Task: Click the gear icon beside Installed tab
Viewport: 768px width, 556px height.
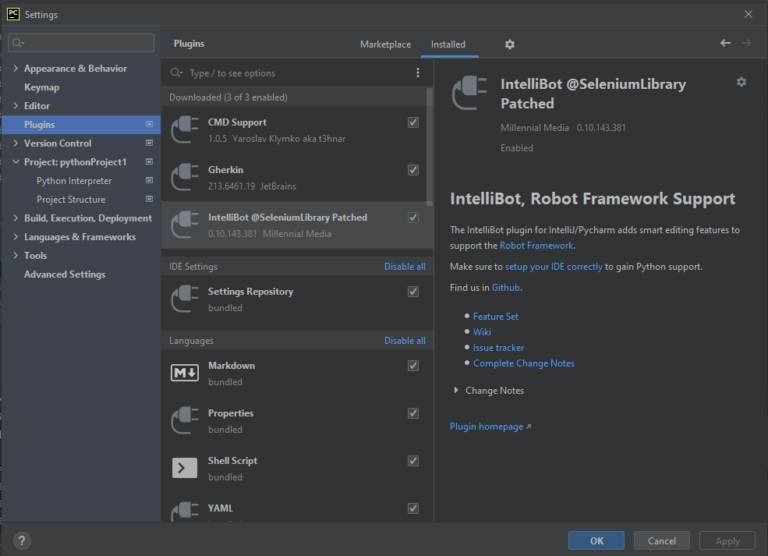Action: tap(509, 44)
